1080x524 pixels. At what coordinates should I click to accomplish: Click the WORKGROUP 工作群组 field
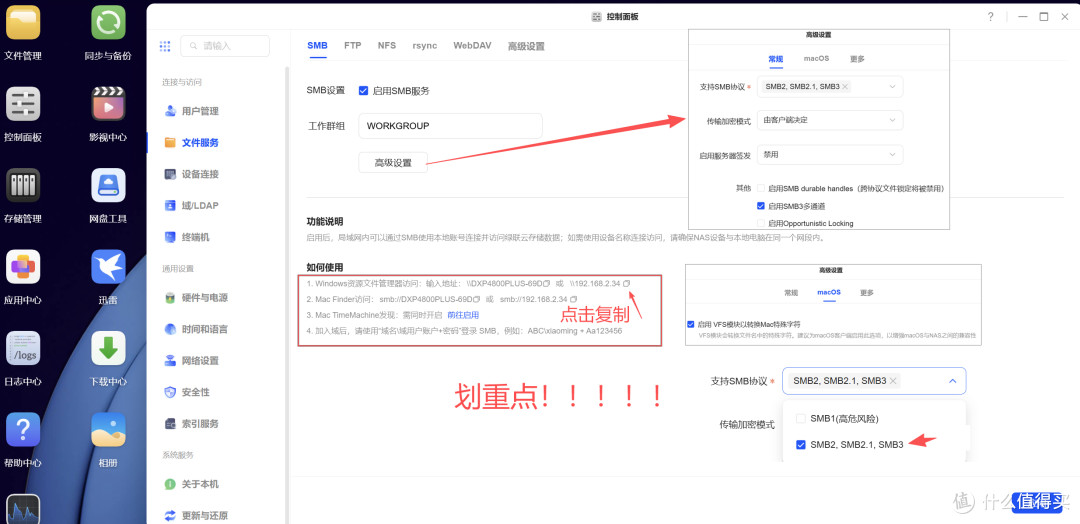tap(450, 126)
